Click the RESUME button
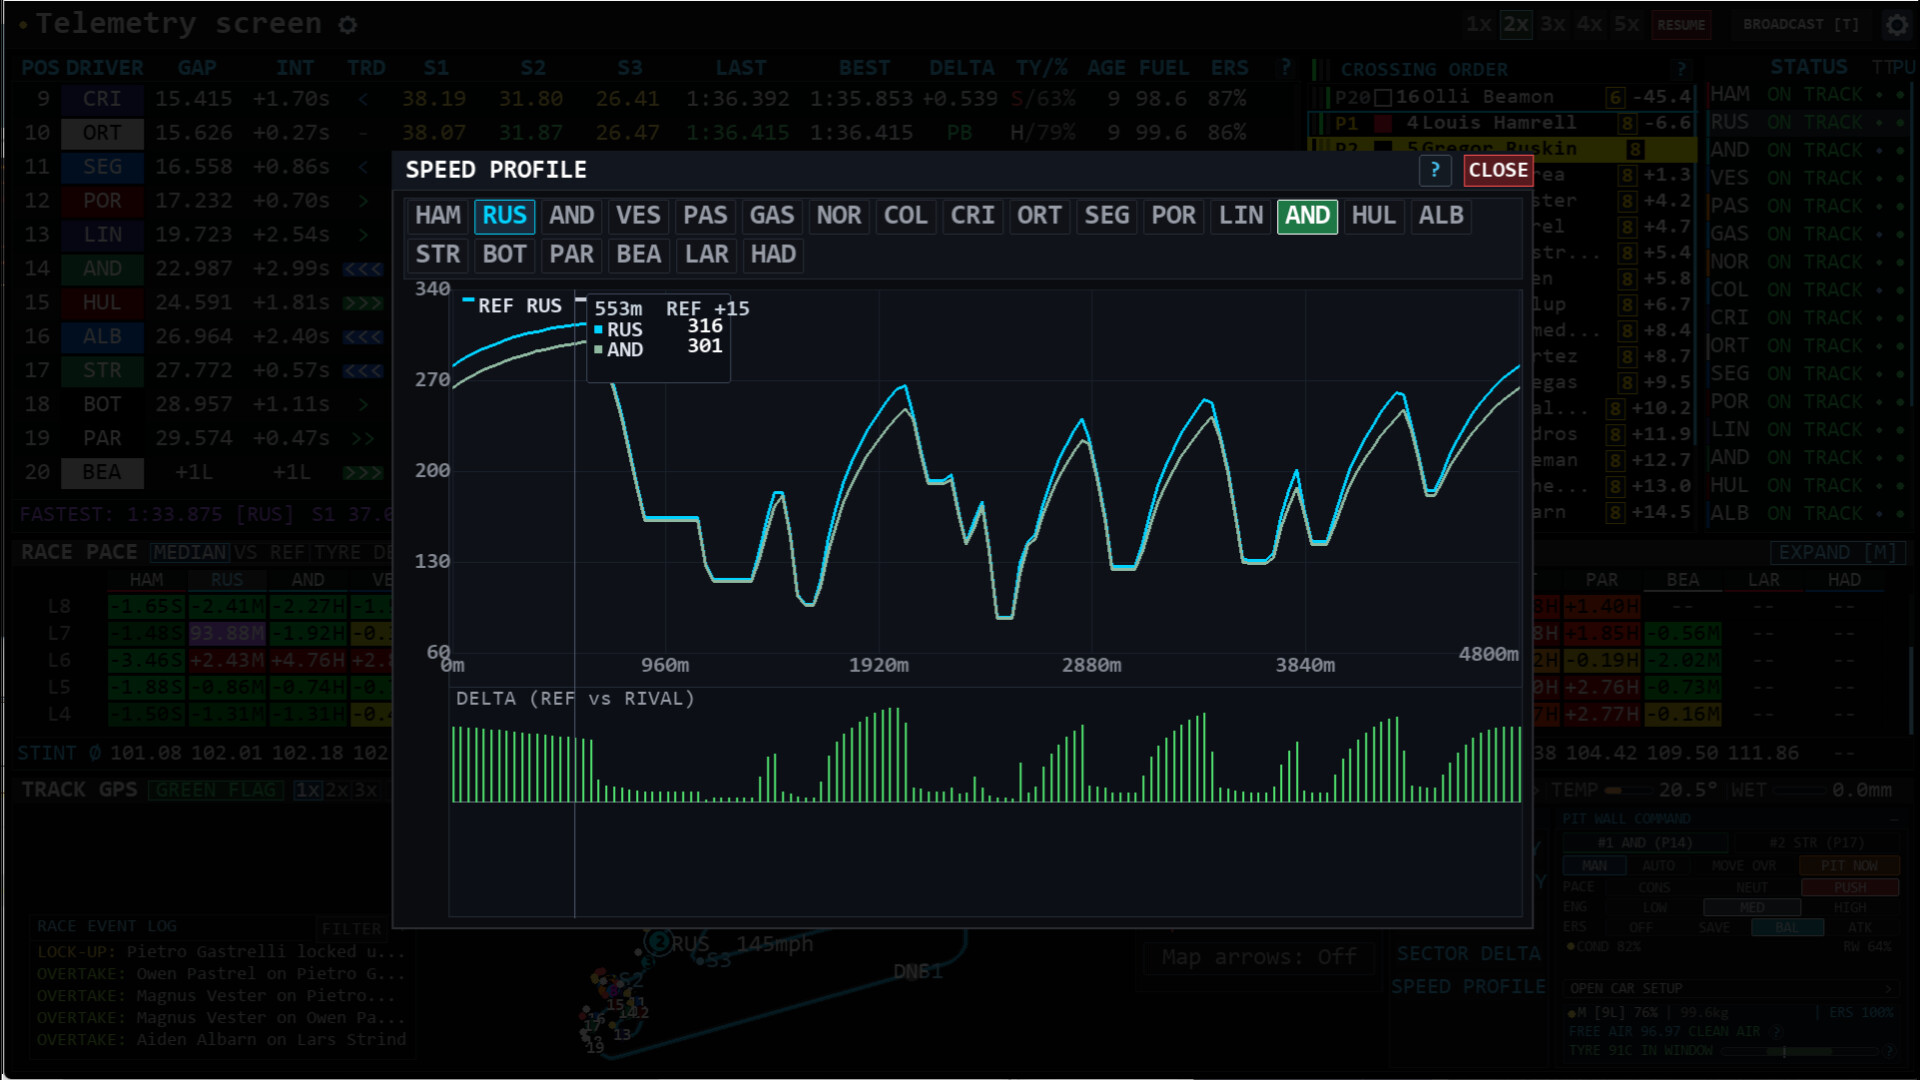Screen dimensions: 1920x1080 [x=1681, y=25]
